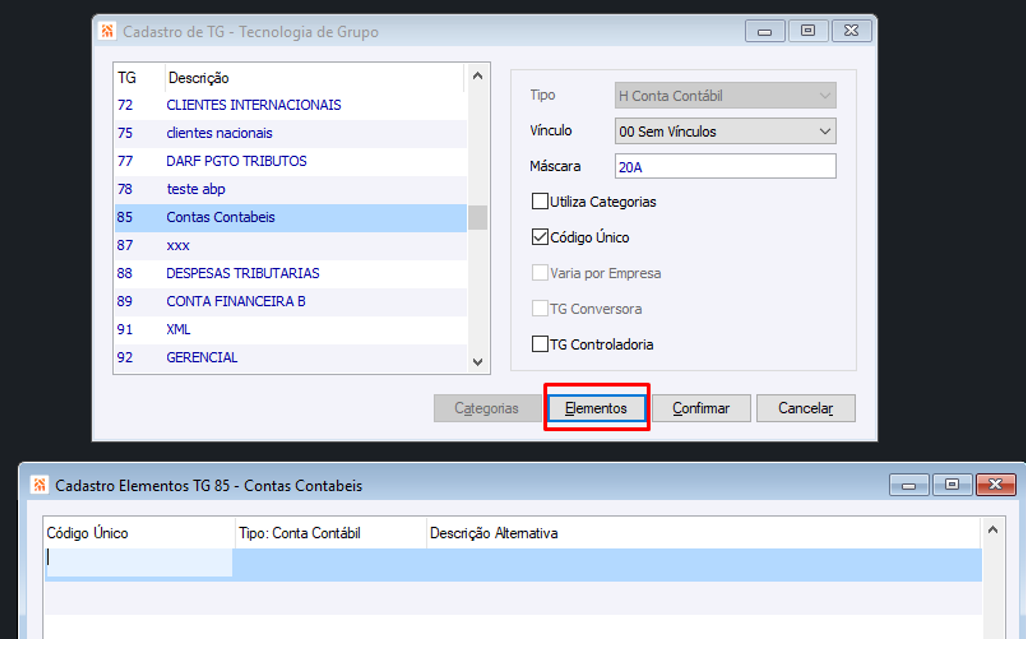Select row 89 CONTA FINANCEIRA B
The image size is (1026, 645).
click(291, 302)
